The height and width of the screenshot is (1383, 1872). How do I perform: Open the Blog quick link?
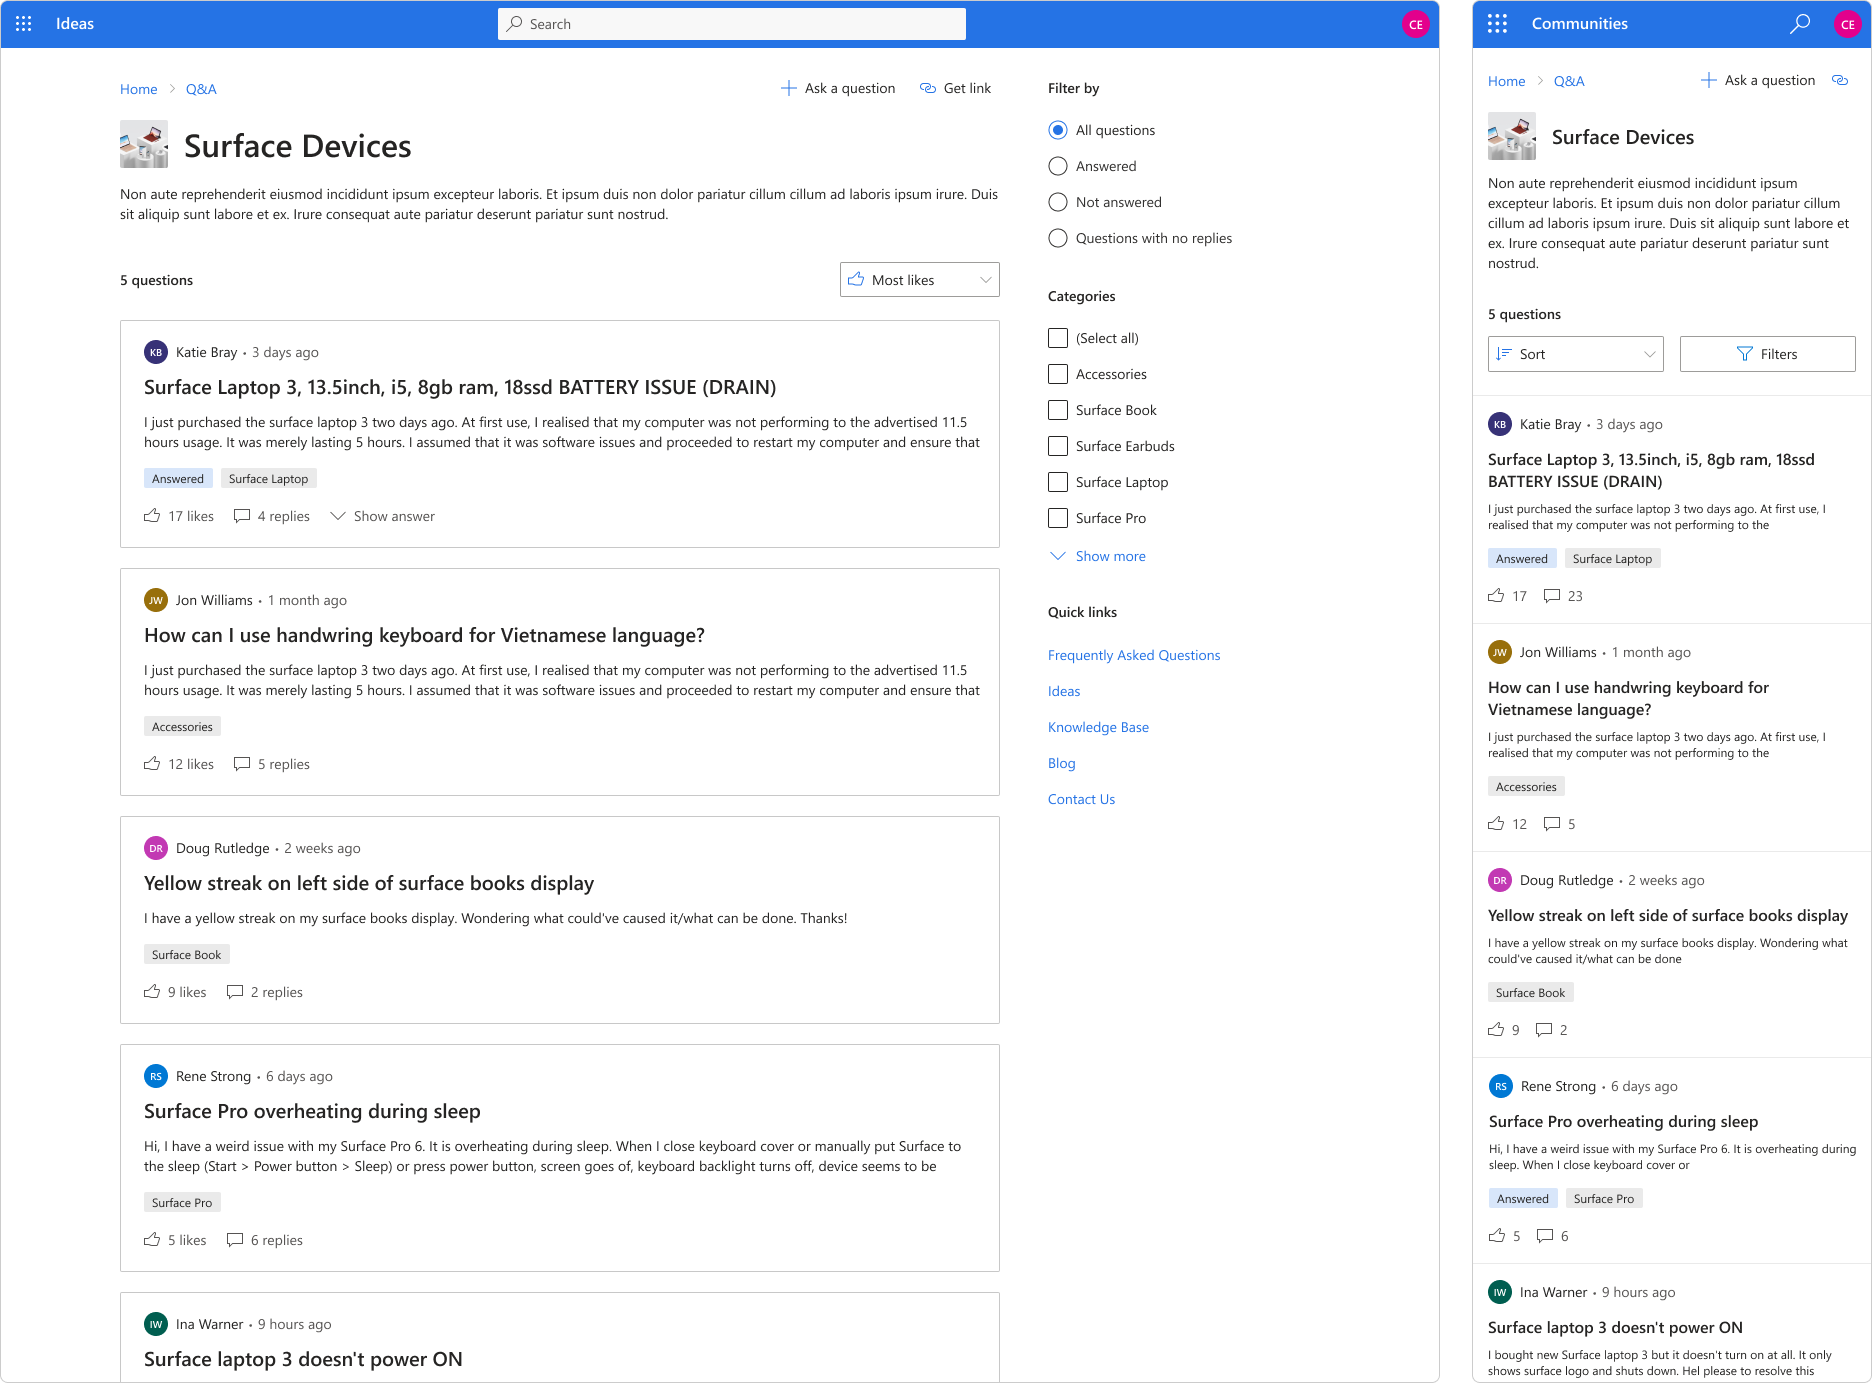click(1062, 763)
